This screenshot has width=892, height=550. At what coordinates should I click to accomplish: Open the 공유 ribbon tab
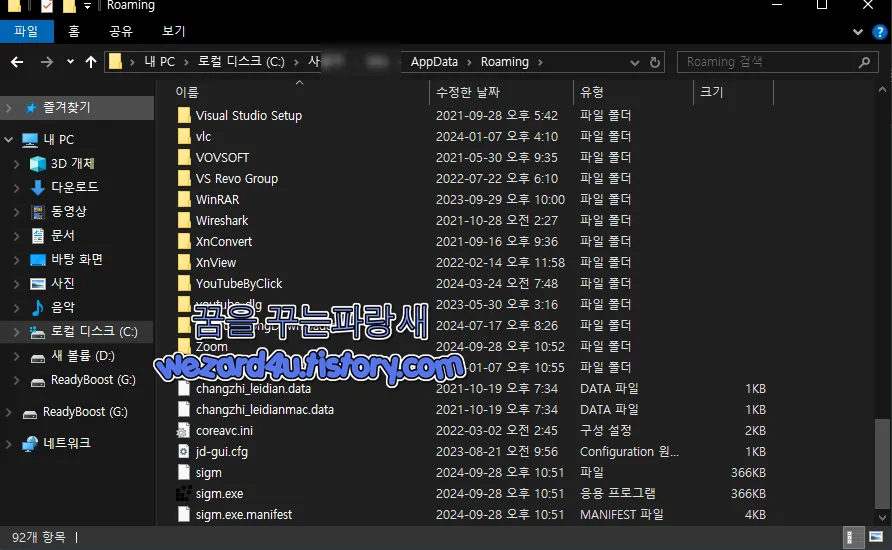click(121, 31)
